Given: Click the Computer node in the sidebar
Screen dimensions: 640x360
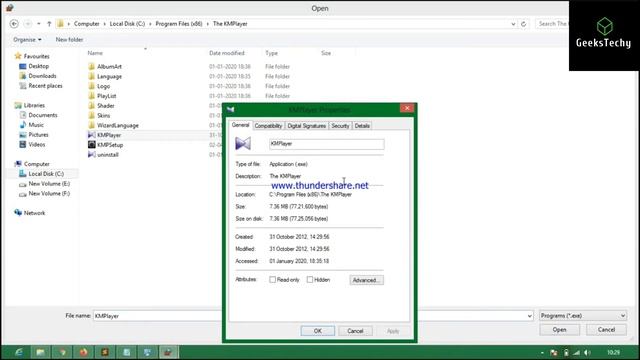Looking at the screenshot, I should [36, 164].
